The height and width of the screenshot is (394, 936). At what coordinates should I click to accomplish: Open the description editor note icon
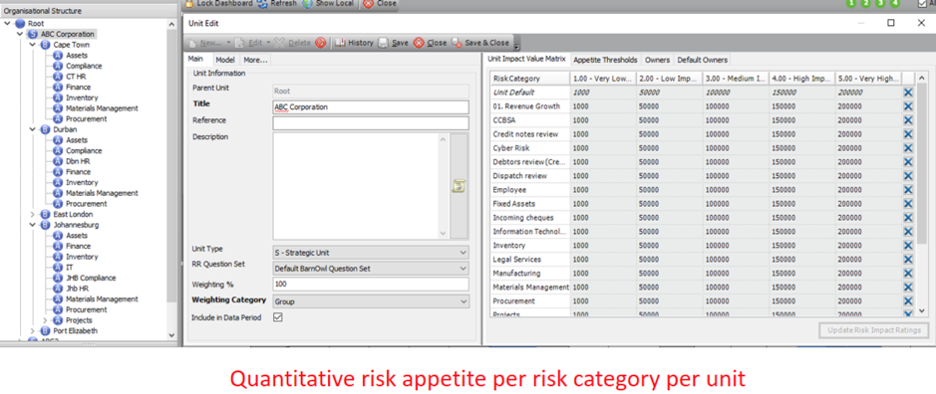(458, 186)
